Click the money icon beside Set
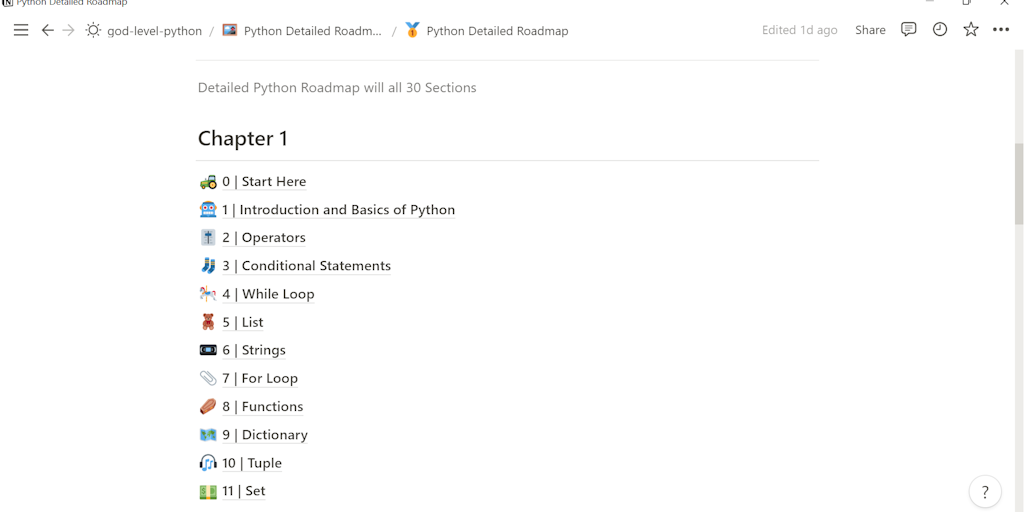Screen dimensions: 1024x512 [208, 491]
